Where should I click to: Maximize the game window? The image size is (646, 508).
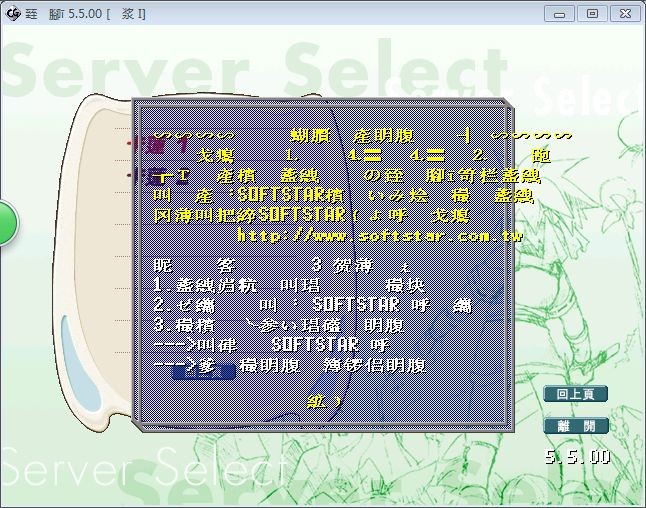(x=592, y=14)
